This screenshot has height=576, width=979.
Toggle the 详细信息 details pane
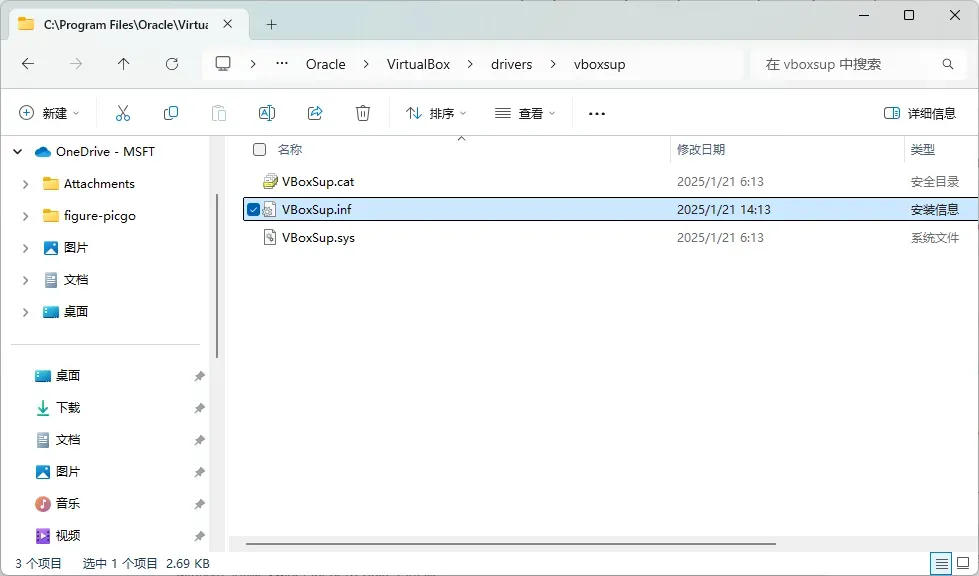tap(920, 113)
